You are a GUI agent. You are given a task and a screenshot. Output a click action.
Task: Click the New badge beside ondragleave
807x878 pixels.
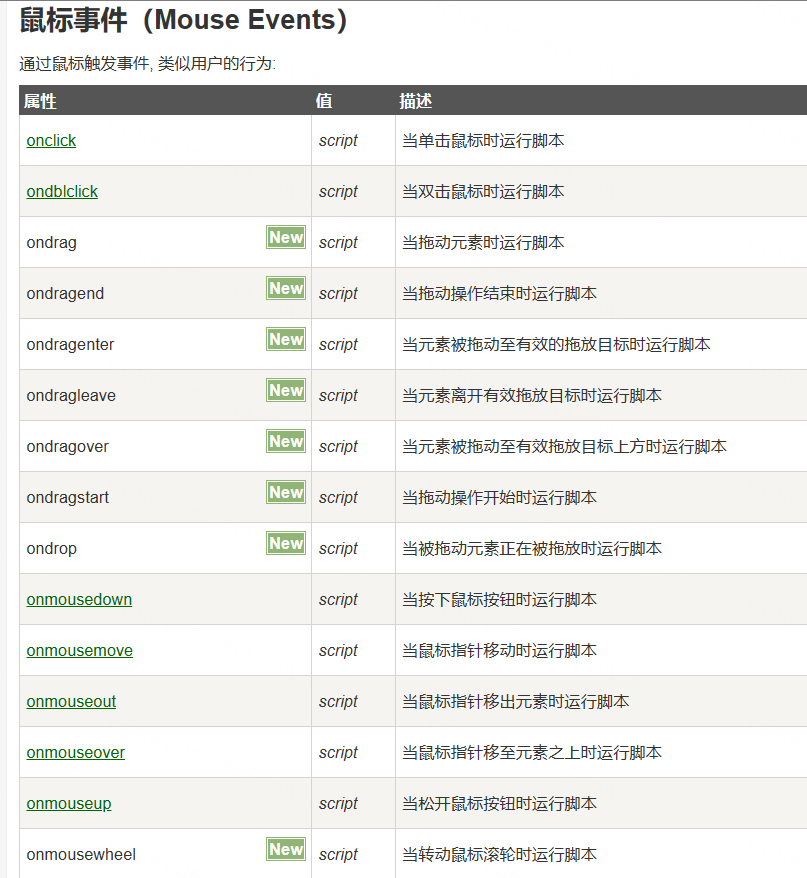(x=286, y=391)
